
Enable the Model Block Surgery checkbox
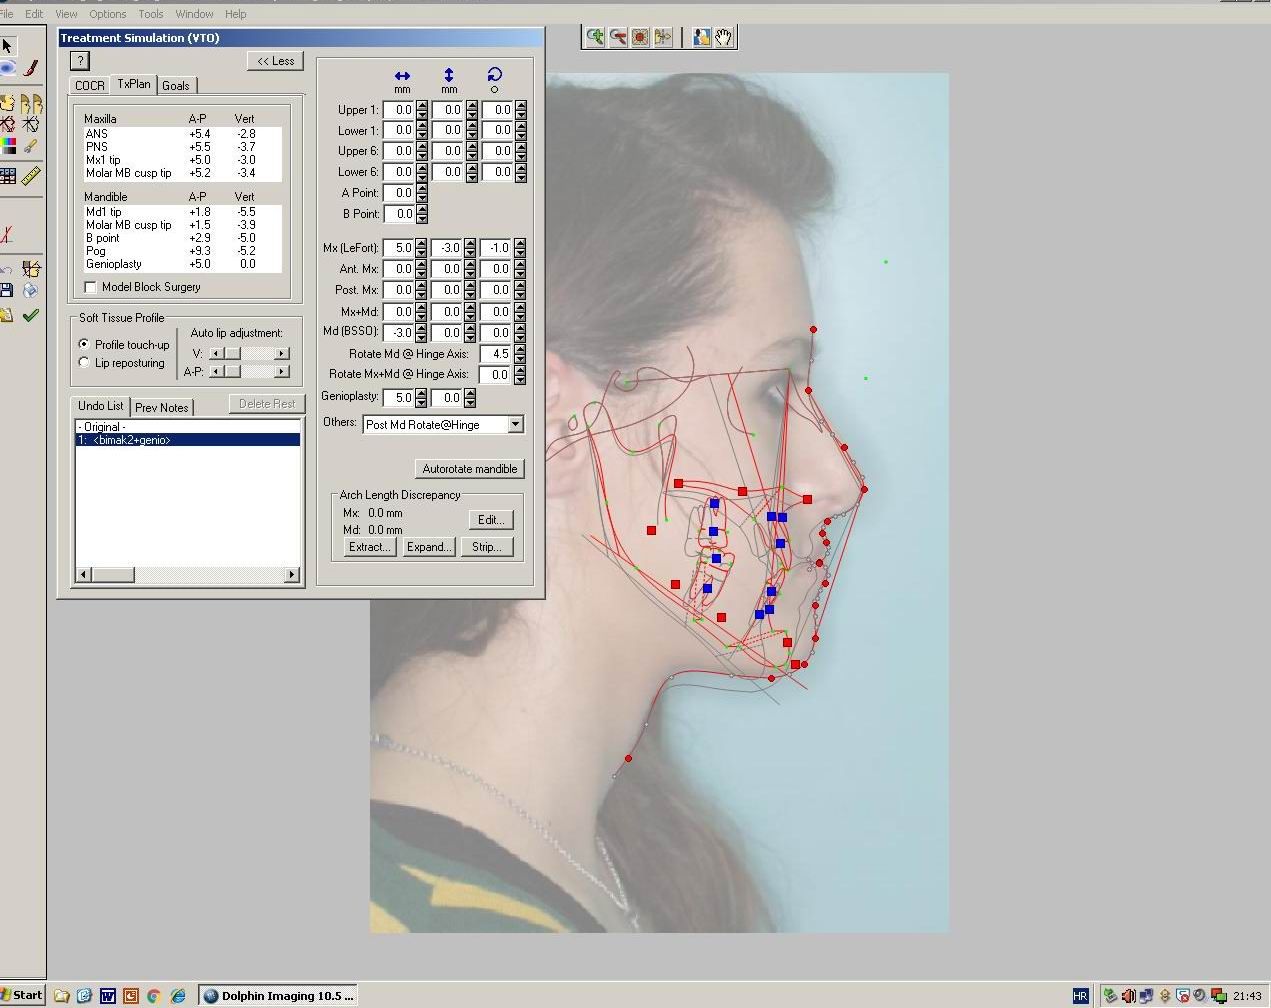pyautogui.click(x=91, y=287)
